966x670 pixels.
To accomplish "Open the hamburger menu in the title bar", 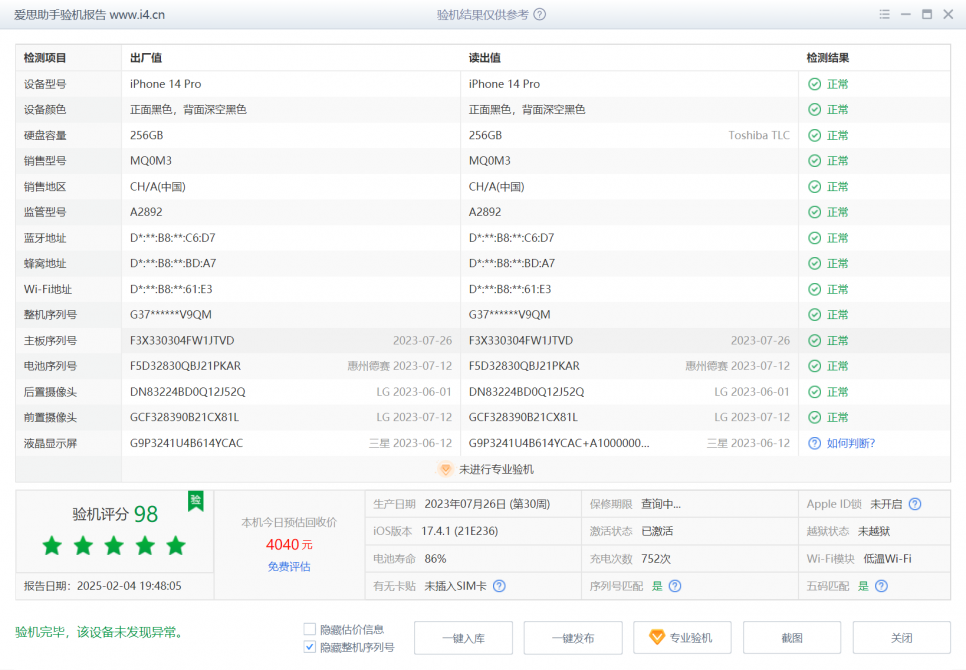I will point(884,14).
